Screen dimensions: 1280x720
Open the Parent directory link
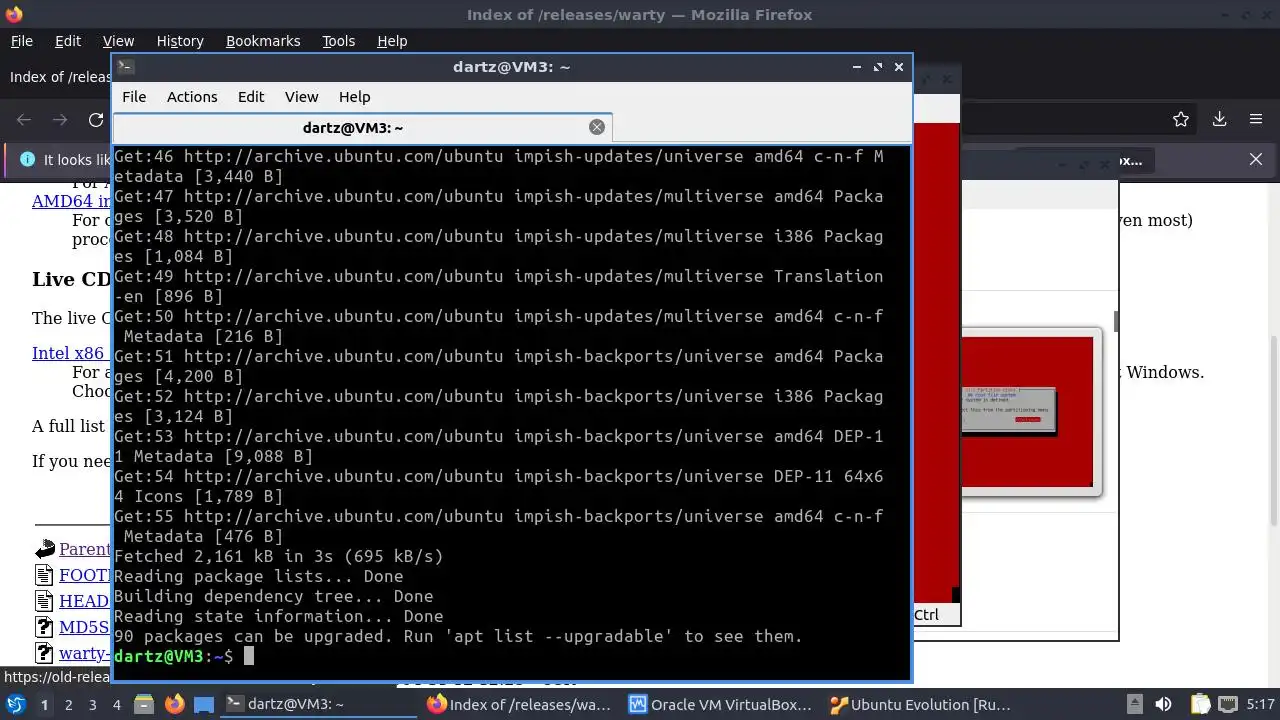coord(85,549)
